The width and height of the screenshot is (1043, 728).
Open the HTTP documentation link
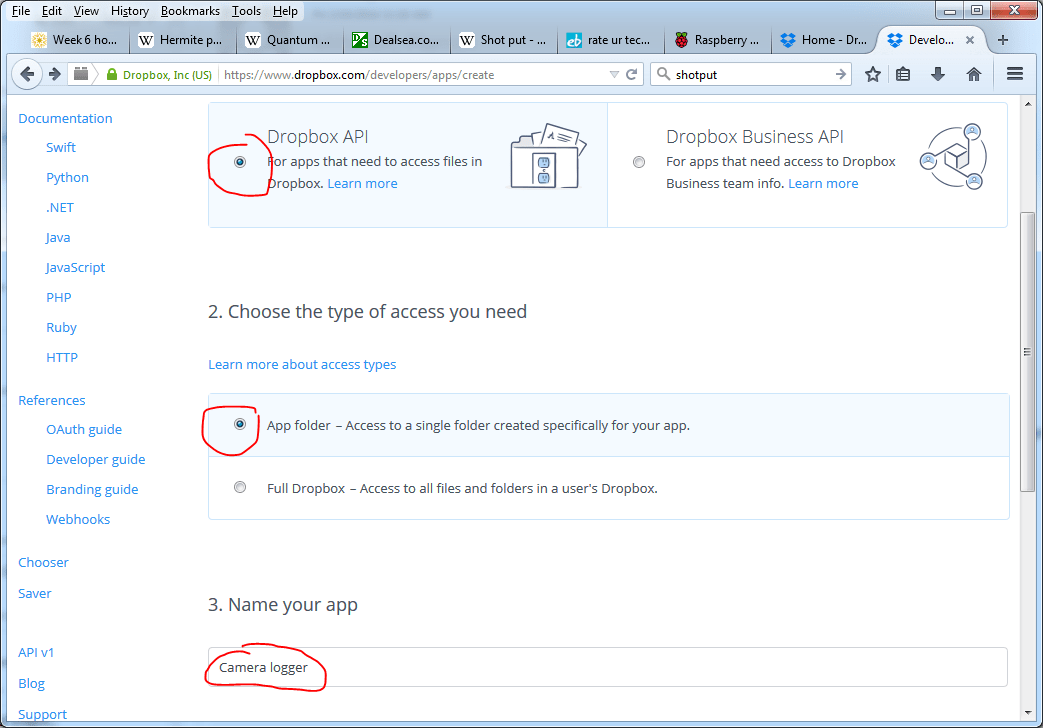62,357
